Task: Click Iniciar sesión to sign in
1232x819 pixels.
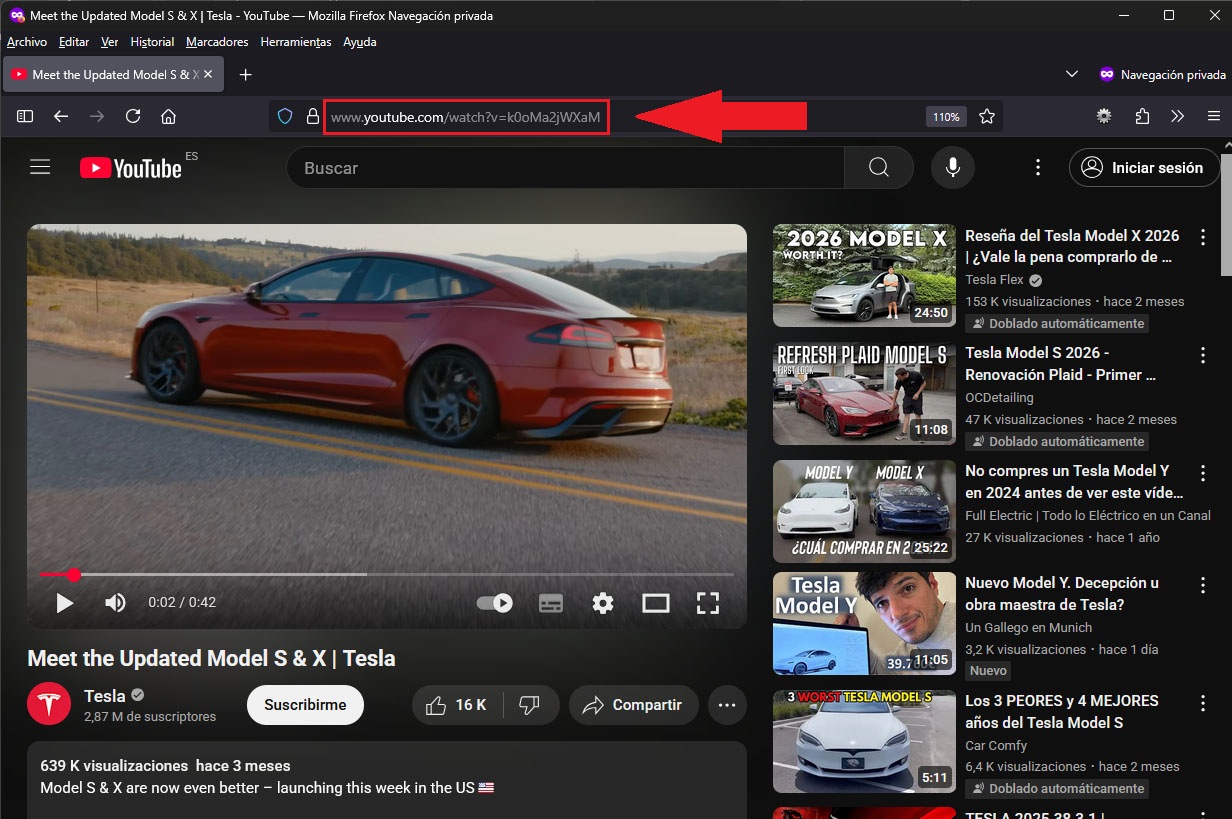Action: tap(1144, 168)
